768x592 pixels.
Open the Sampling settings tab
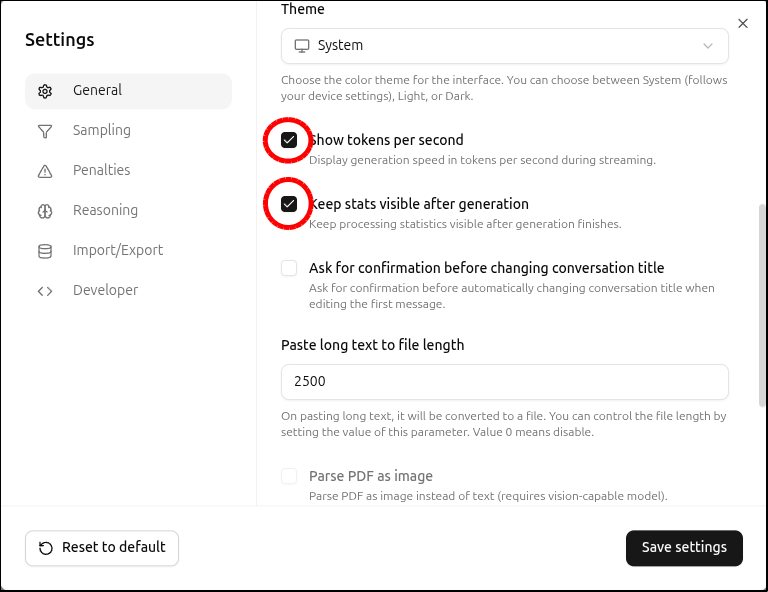click(x=101, y=130)
